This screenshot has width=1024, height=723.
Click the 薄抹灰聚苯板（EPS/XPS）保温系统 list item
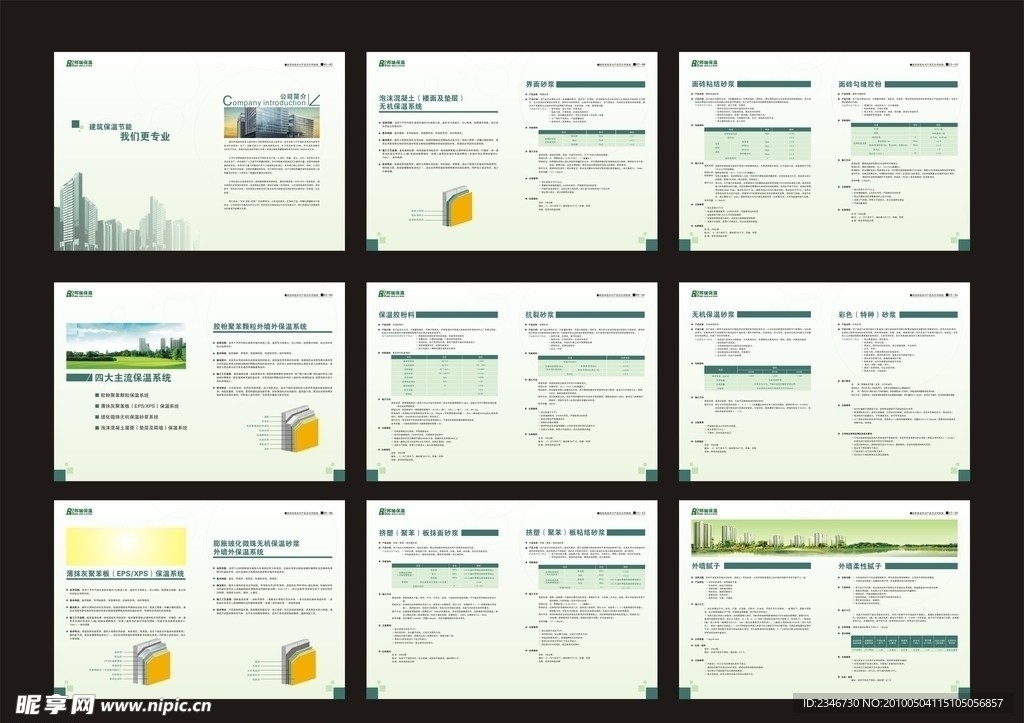[x=136, y=406]
